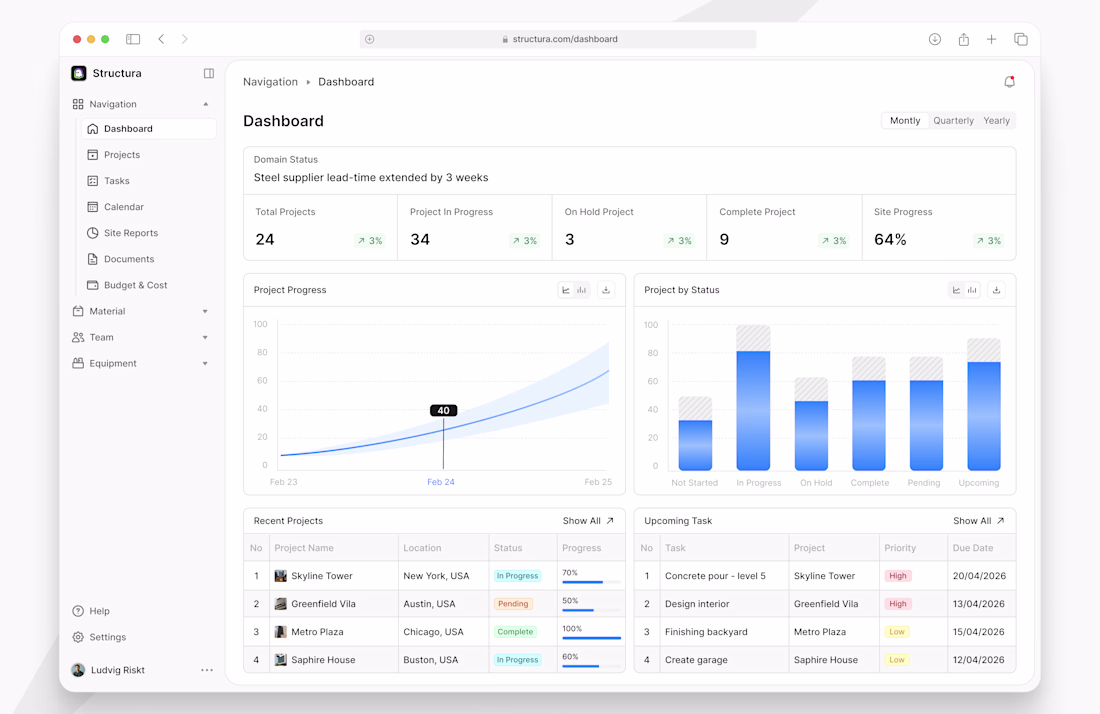
Task: Collapse the sidebar panel icon beside Structura
Action: pos(209,73)
